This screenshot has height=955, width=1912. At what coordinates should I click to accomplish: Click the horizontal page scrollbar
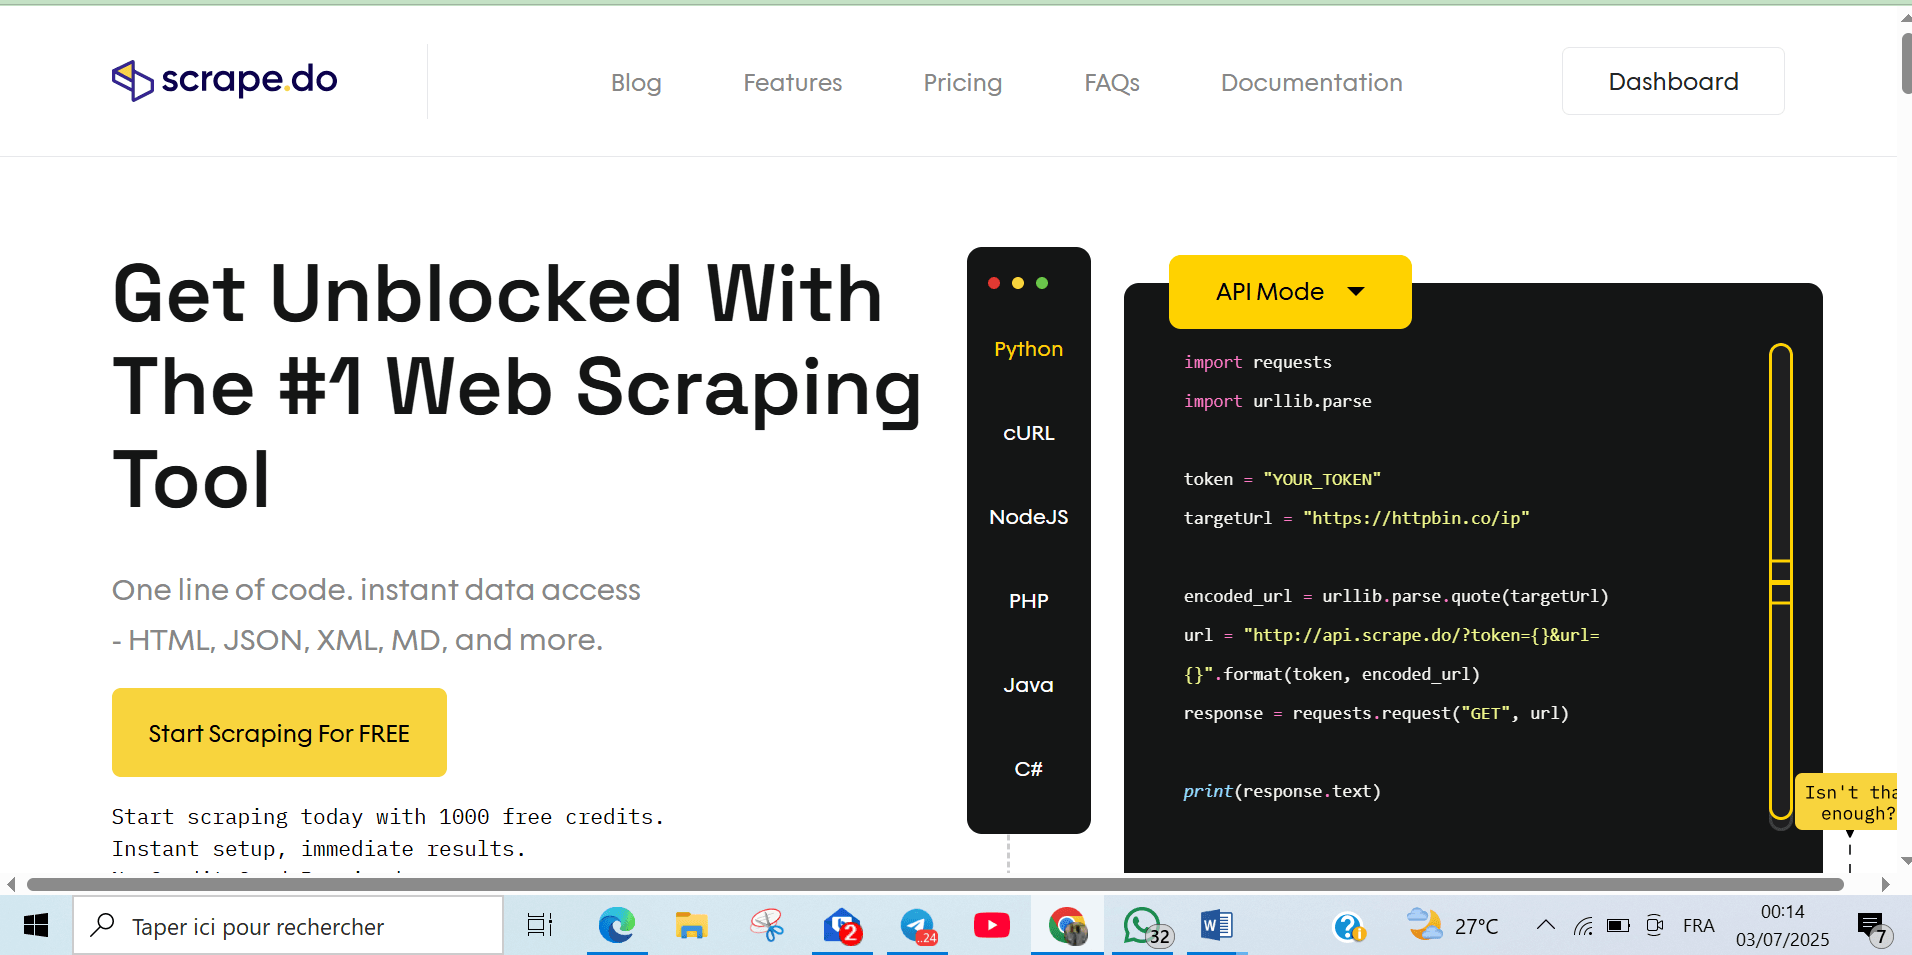(935, 884)
